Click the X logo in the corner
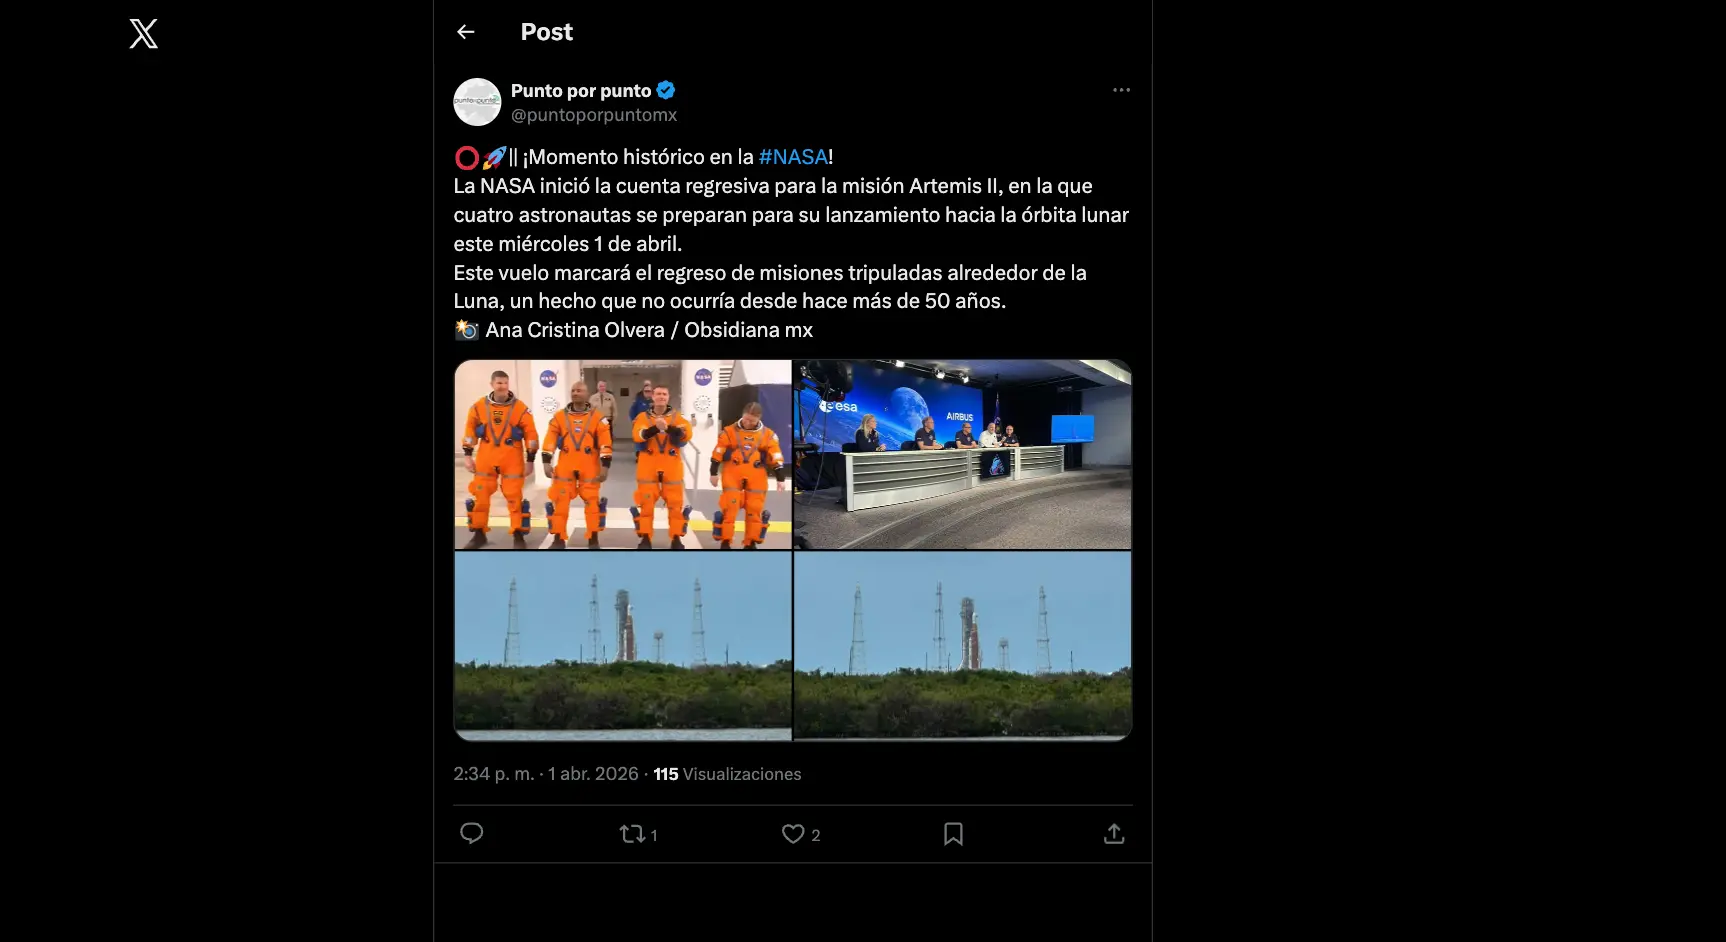1726x942 pixels. click(x=143, y=33)
